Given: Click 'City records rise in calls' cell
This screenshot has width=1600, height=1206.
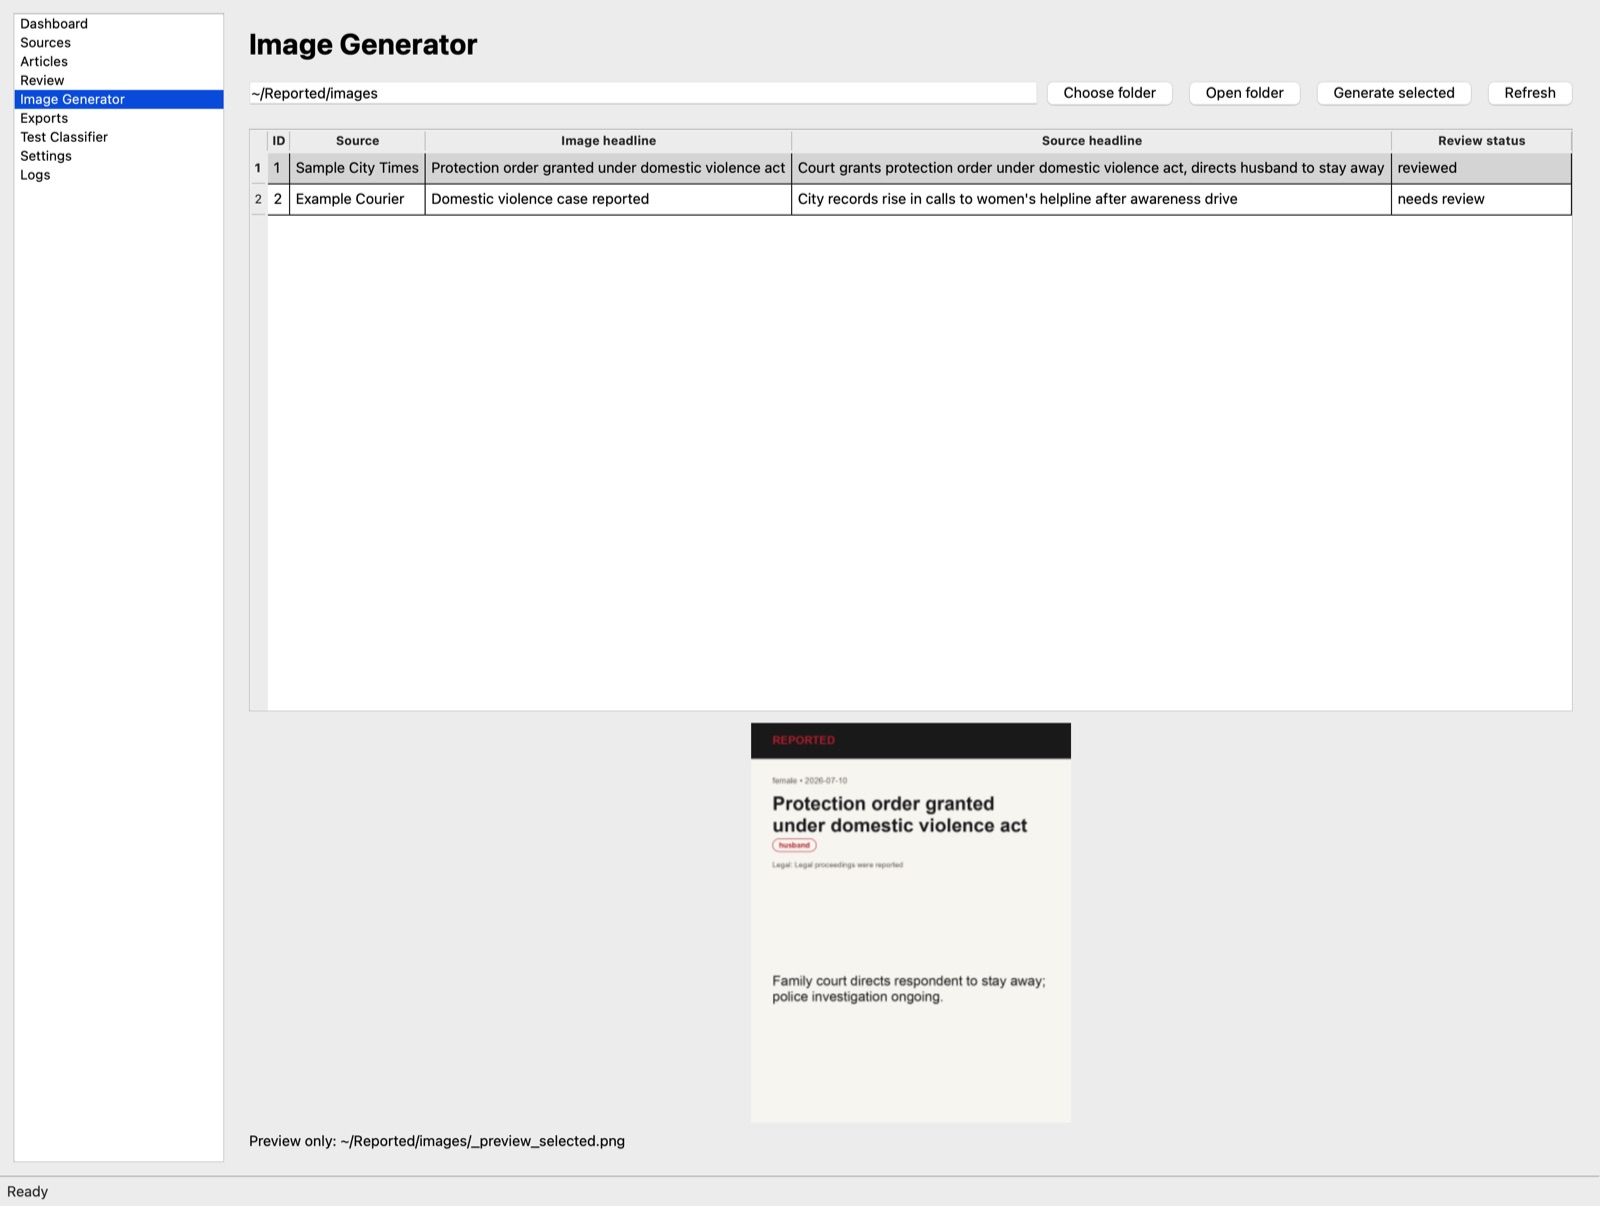Looking at the screenshot, I should tap(1091, 199).
